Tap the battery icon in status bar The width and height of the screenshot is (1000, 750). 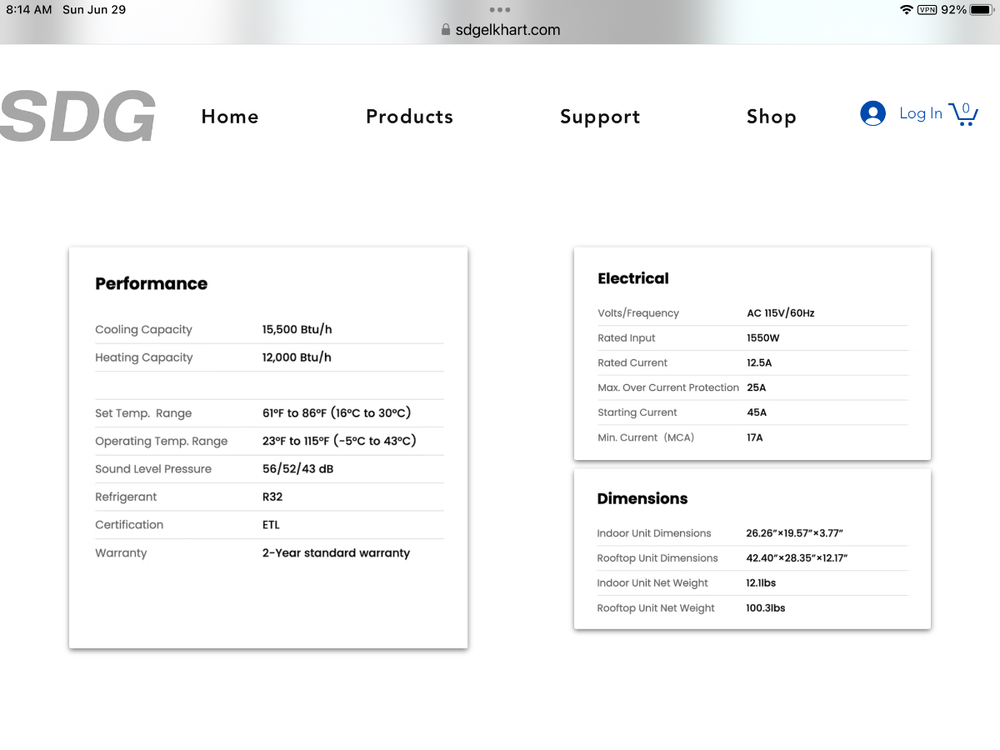(x=980, y=10)
